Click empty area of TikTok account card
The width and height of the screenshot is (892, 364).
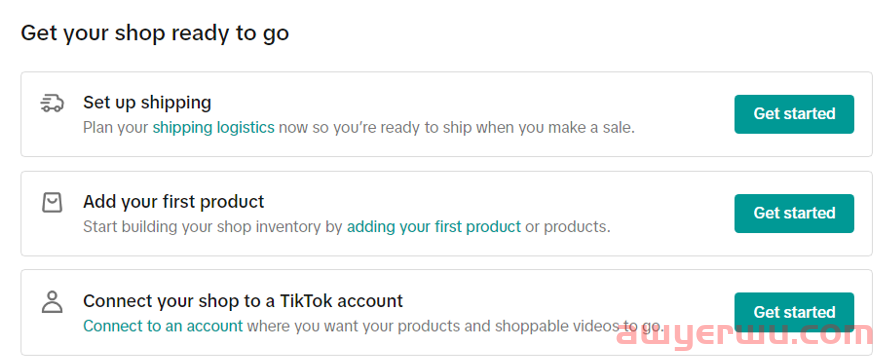pos(569,290)
